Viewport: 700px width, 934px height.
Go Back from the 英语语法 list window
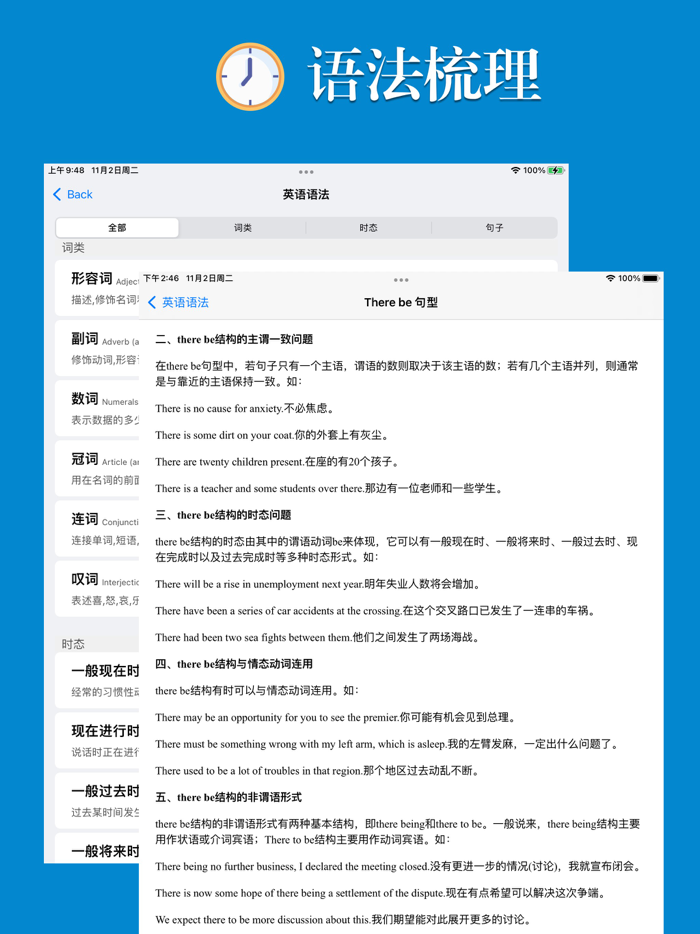73,194
